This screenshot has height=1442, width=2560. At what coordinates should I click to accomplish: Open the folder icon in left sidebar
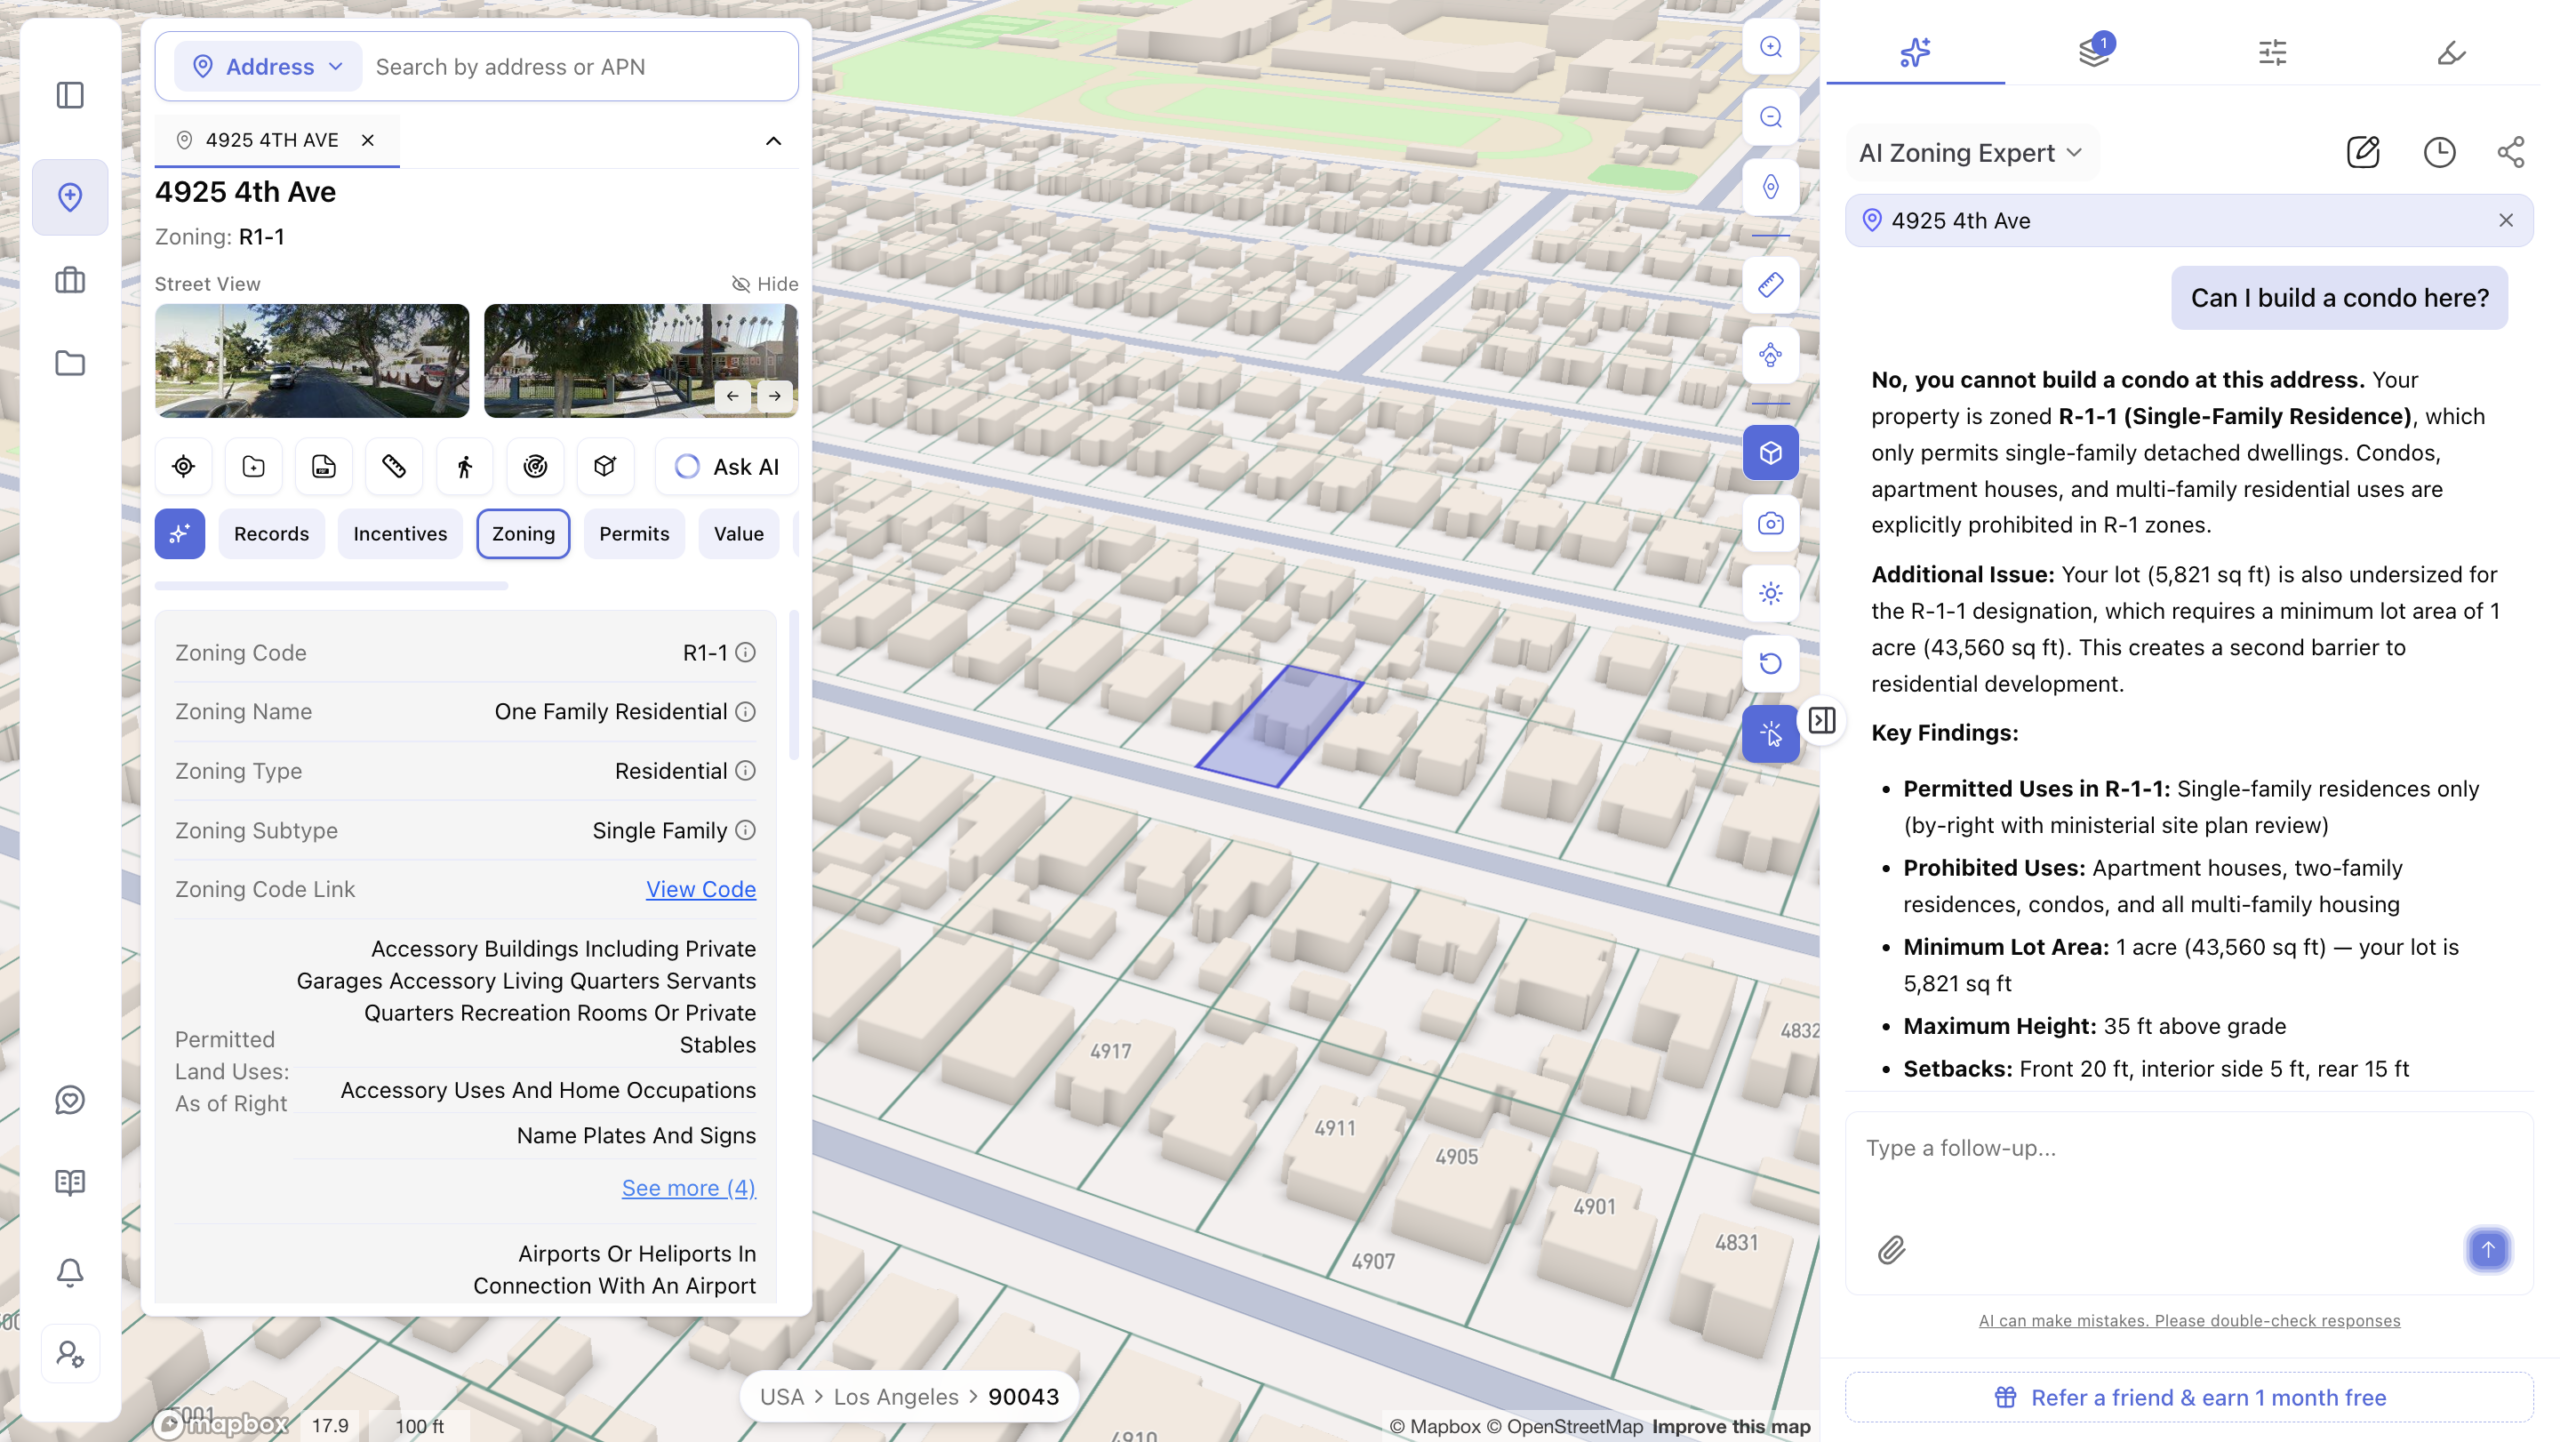point(70,363)
